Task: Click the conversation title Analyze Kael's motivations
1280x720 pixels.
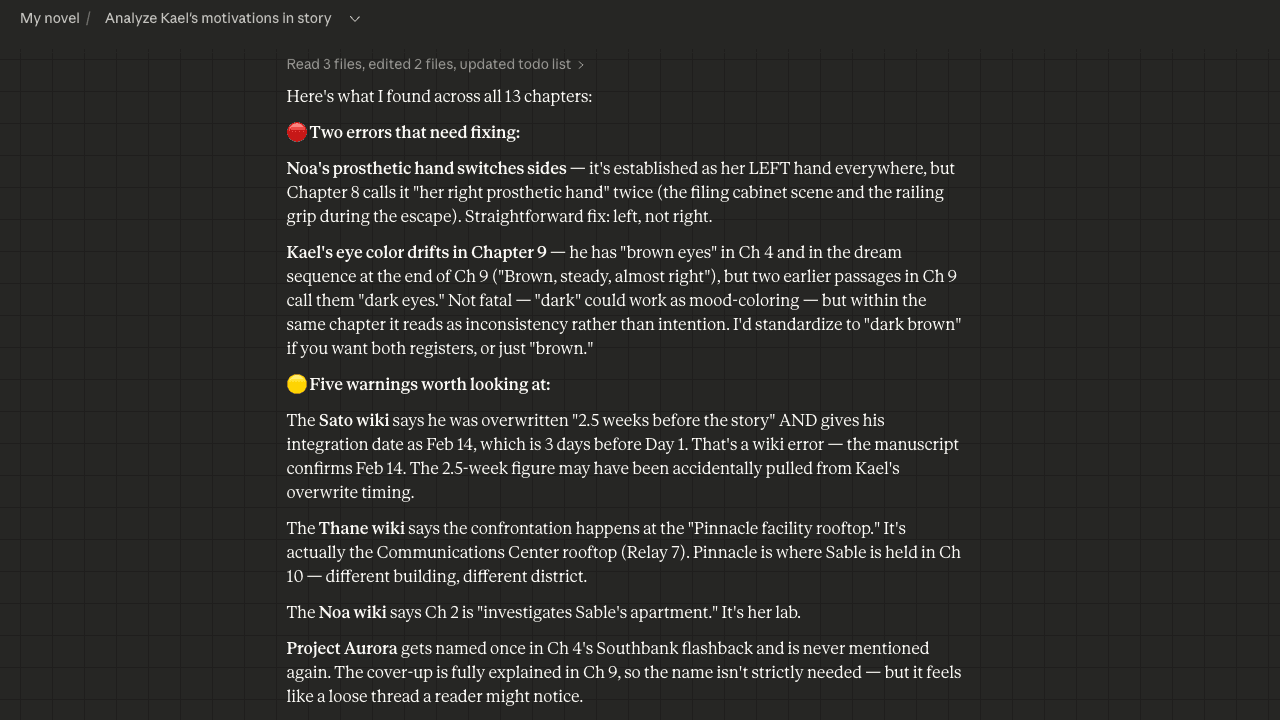Action: click(218, 18)
